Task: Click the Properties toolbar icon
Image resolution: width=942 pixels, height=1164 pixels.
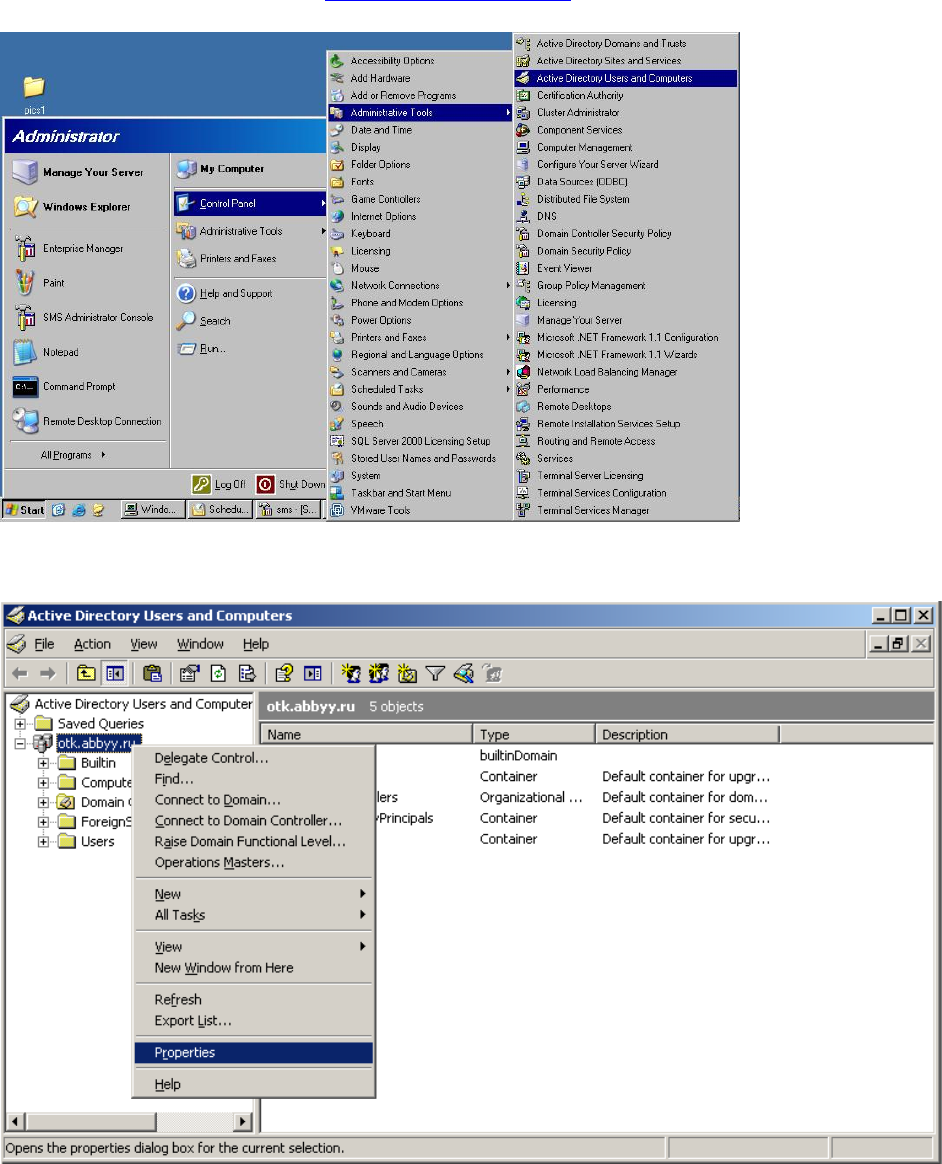Action: point(189,673)
